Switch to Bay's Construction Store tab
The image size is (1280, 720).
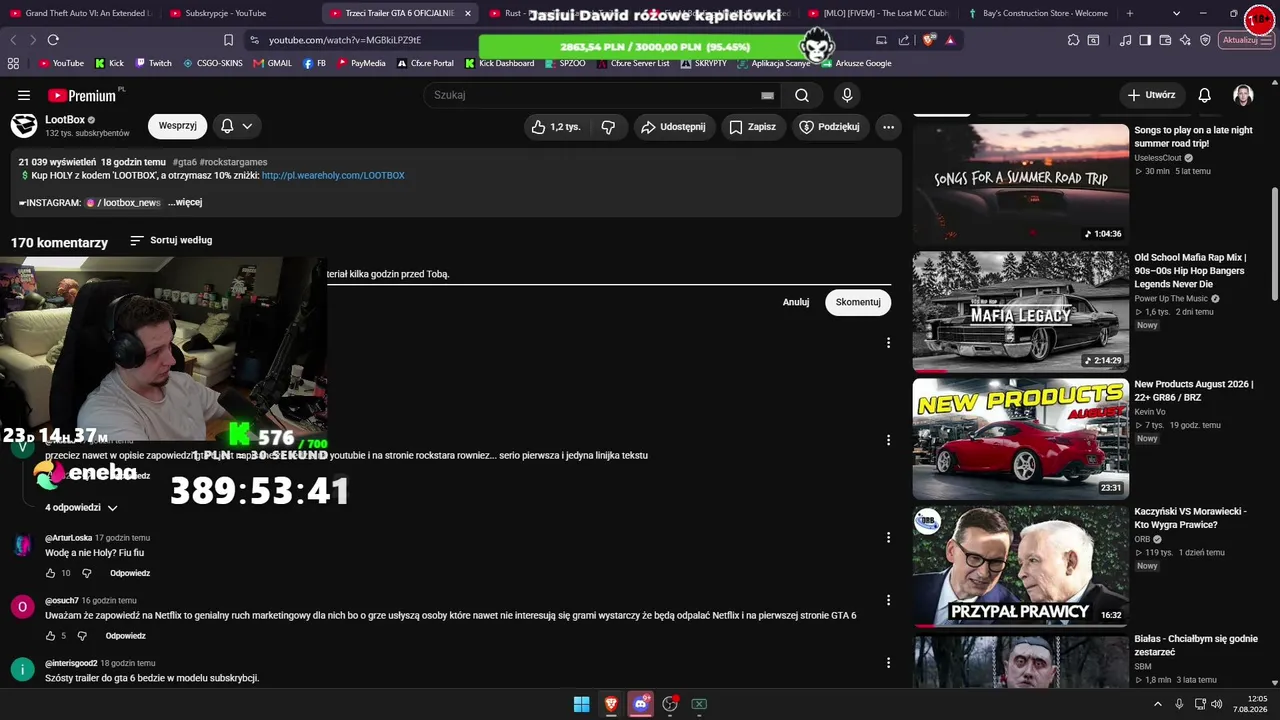coord(1038,13)
